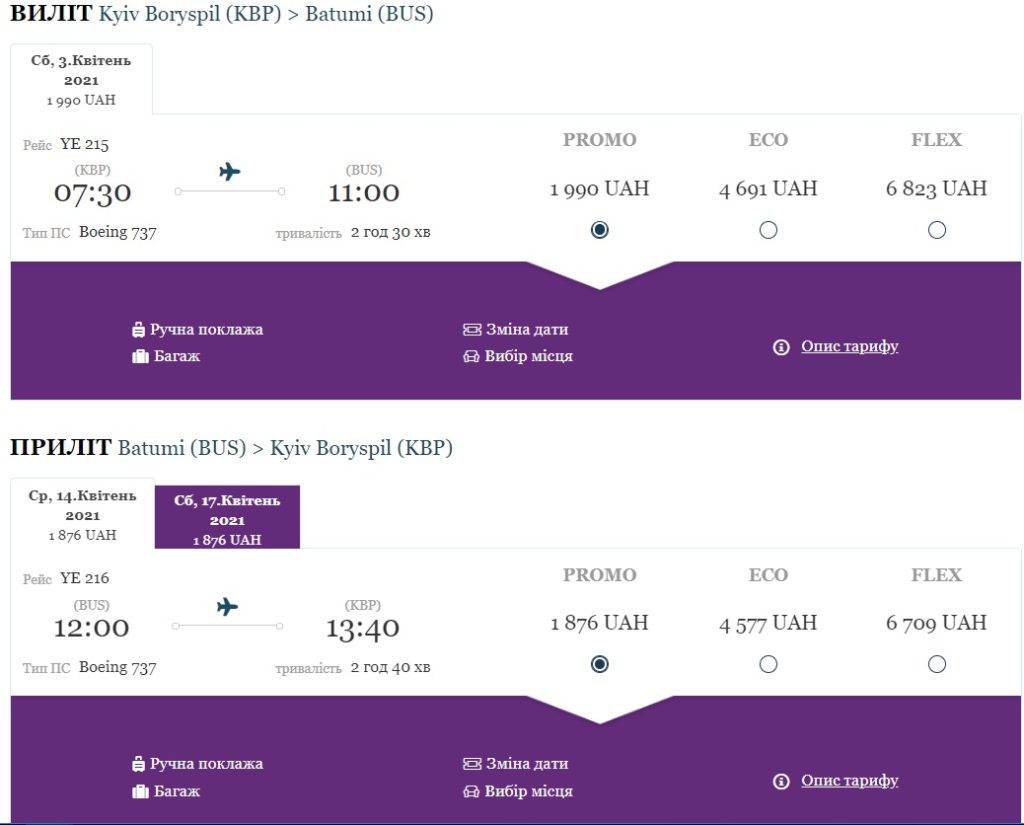Choose PROMO fare 1 990 UAH for departure
Screen dimensions: 1024x825
(599, 230)
